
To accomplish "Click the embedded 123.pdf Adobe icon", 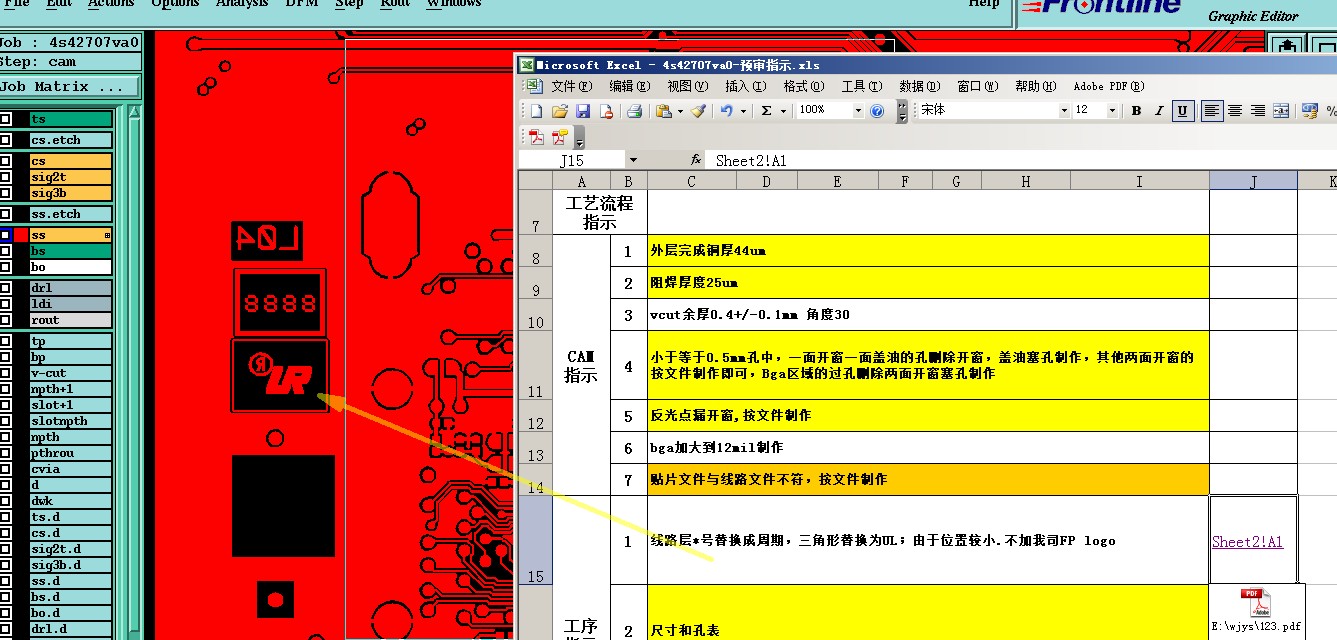I will click(x=1256, y=602).
